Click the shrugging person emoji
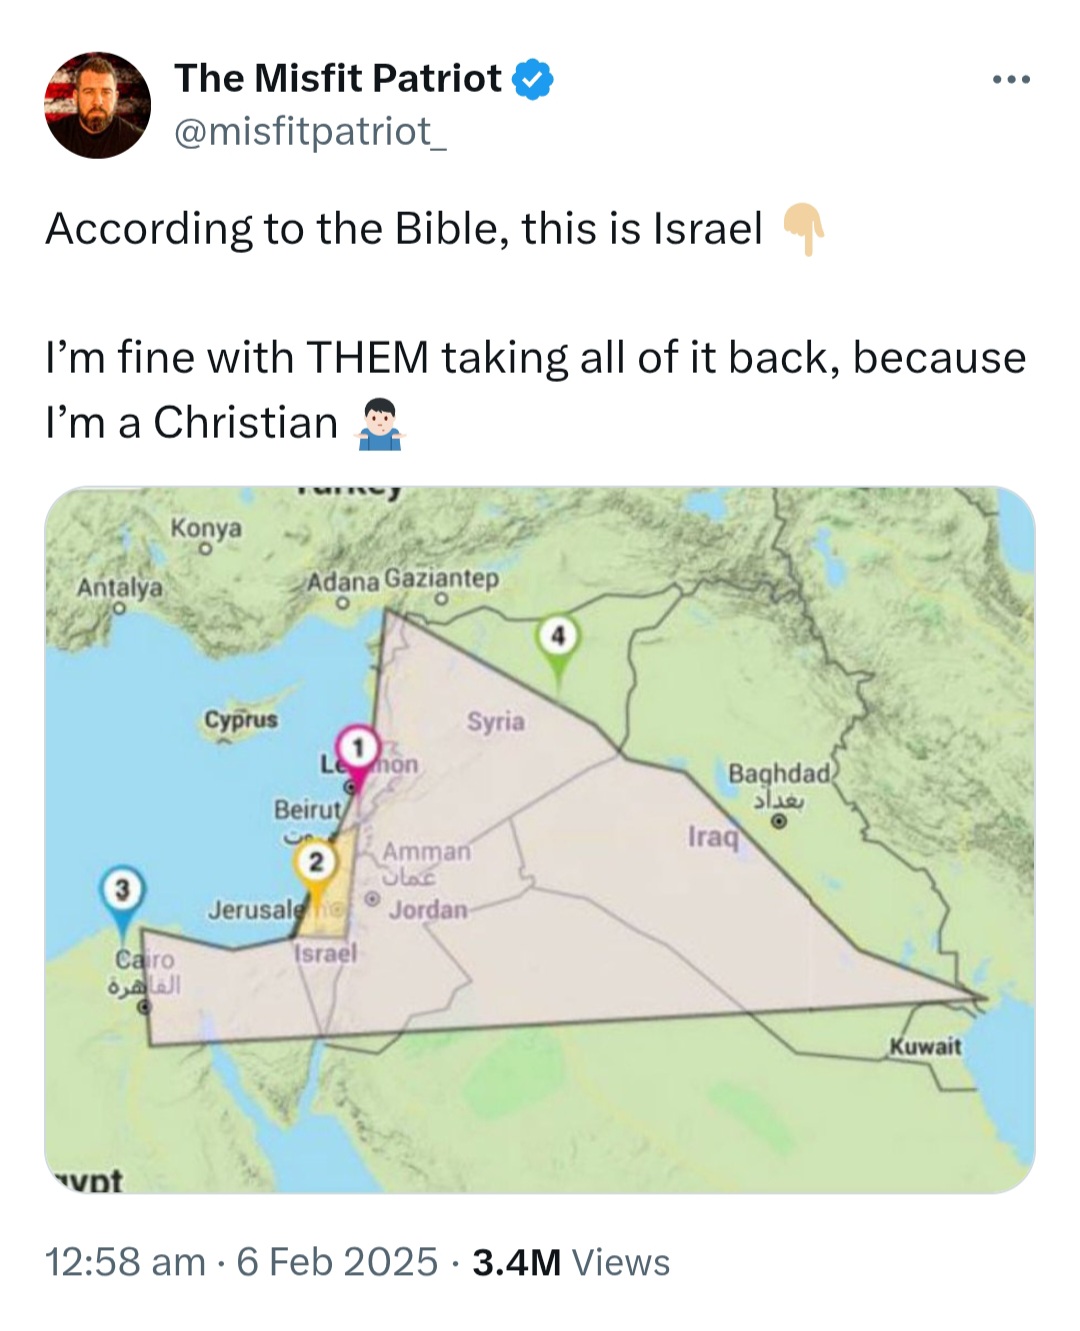The width and height of the screenshot is (1080, 1331). pyautogui.click(x=379, y=423)
